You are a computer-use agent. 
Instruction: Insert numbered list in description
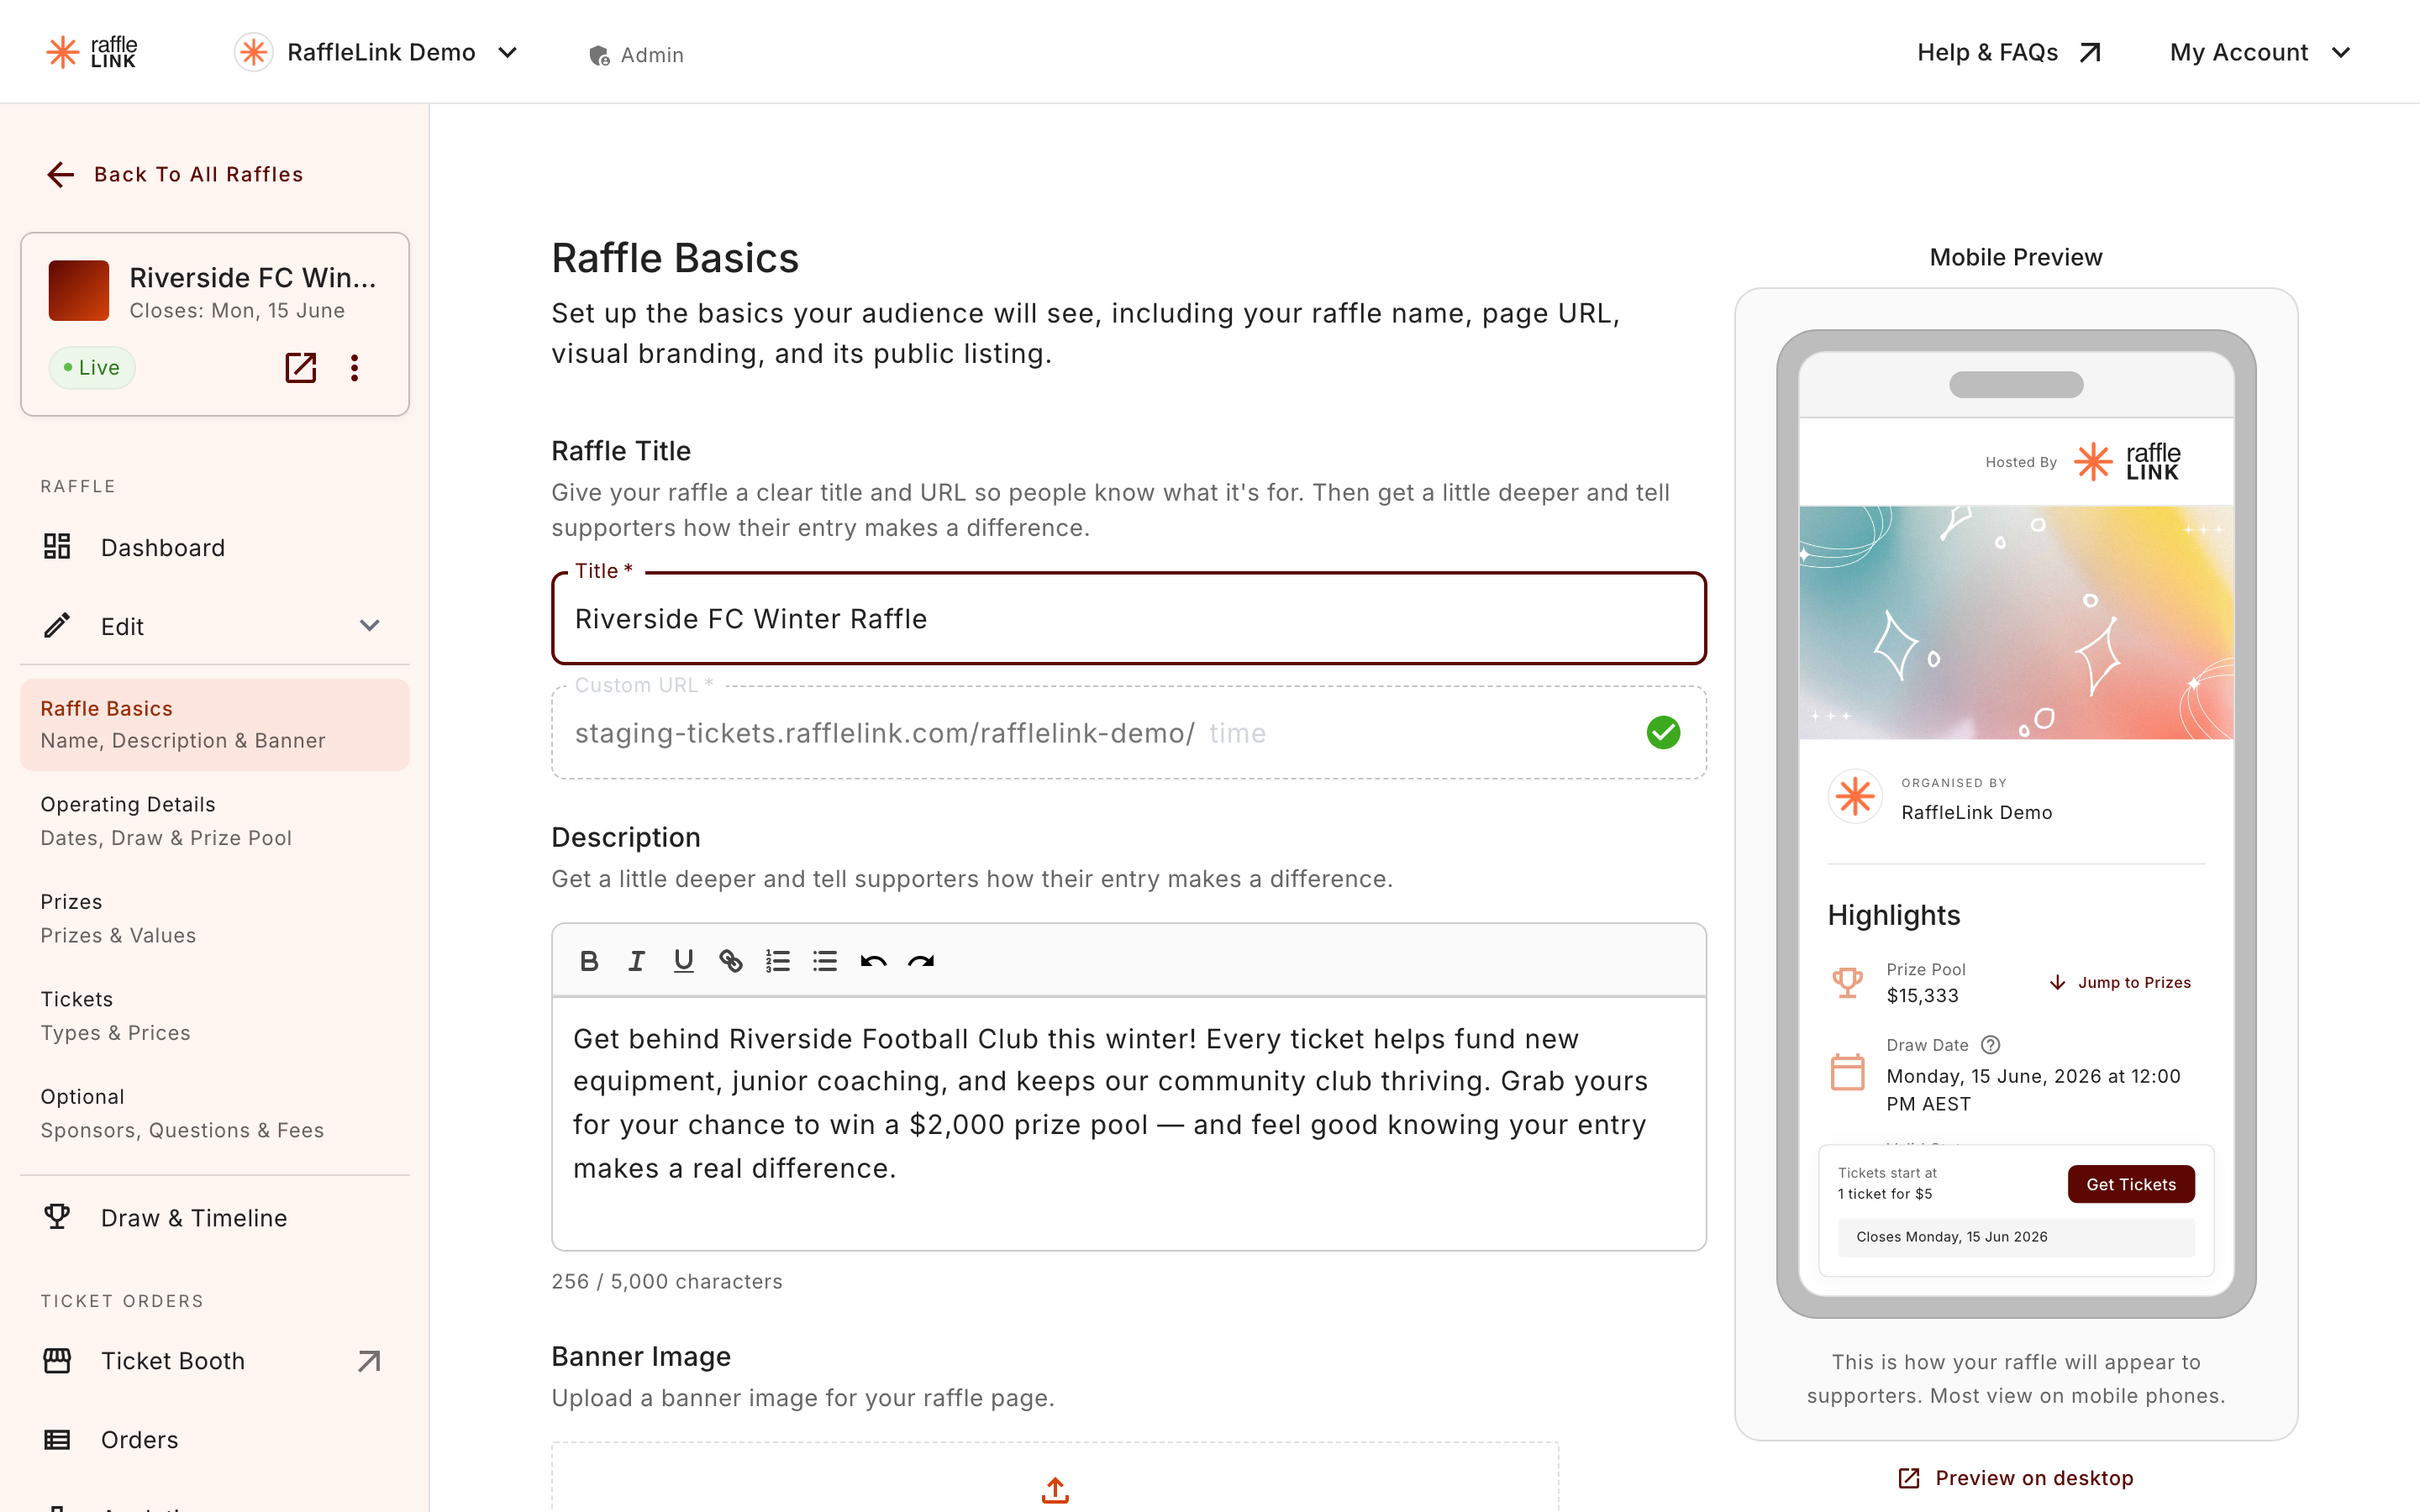point(778,961)
